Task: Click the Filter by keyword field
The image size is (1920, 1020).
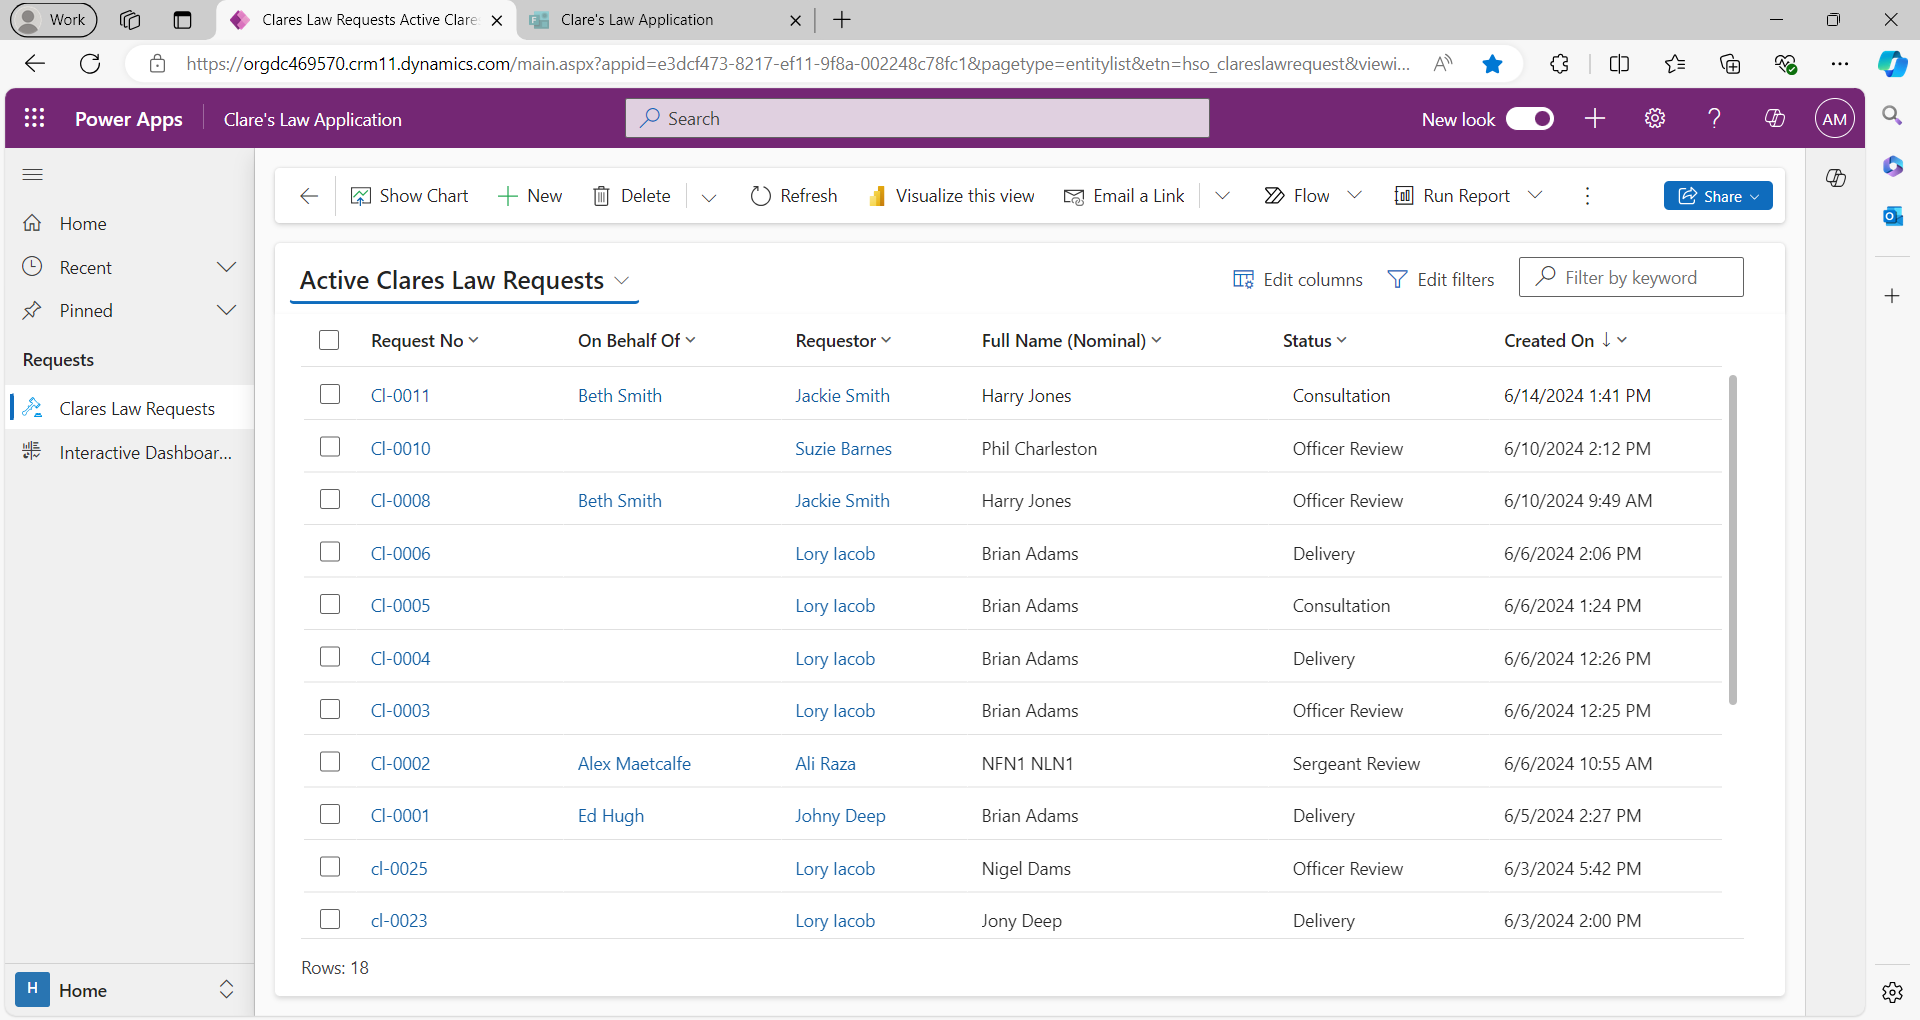Action: [x=1640, y=278]
